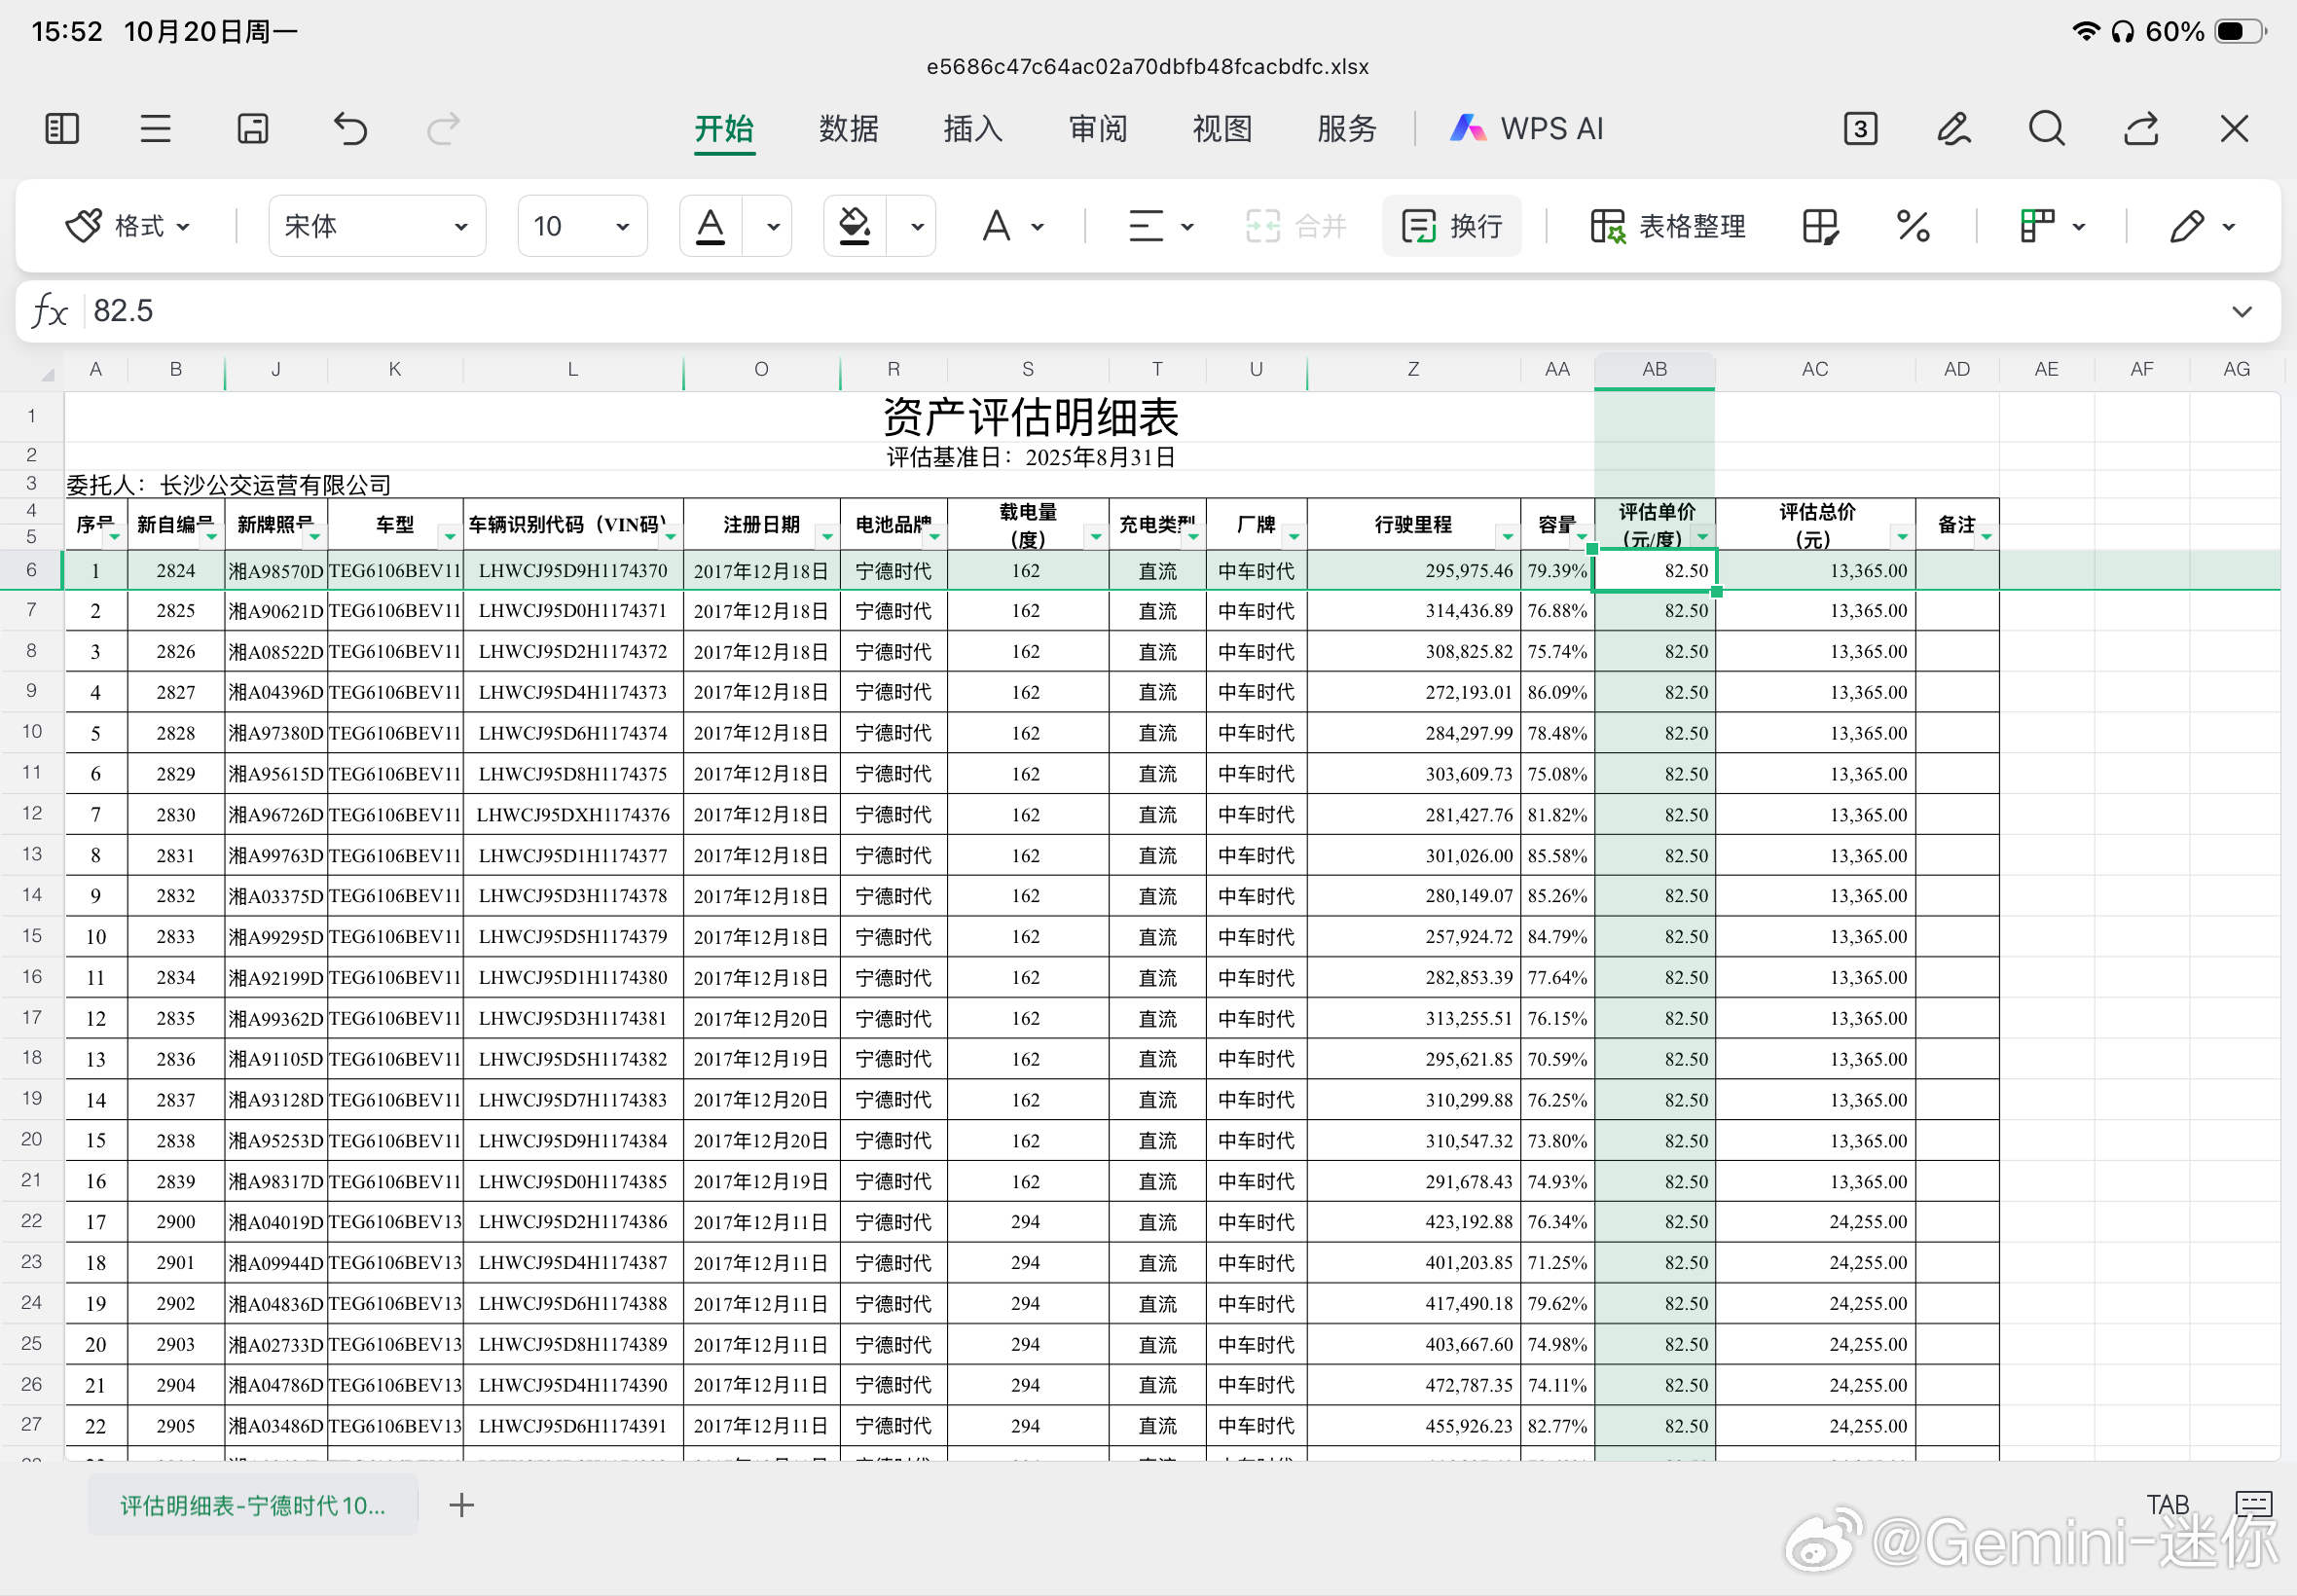The width and height of the screenshot is (2297, 1596).
Task: Click the share export icon
Action: click(2140, 129)
